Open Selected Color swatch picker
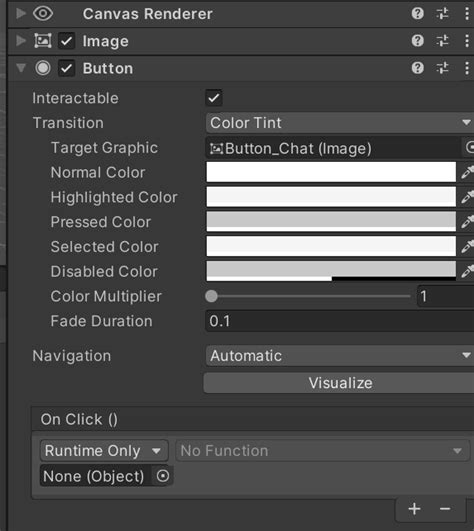The image size is (474, 531). [331, 246]
